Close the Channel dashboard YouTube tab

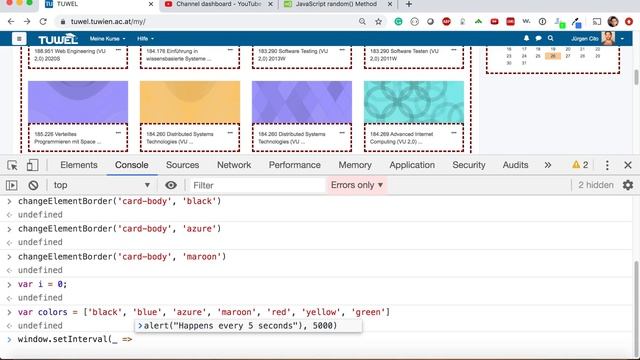point(270,4)
